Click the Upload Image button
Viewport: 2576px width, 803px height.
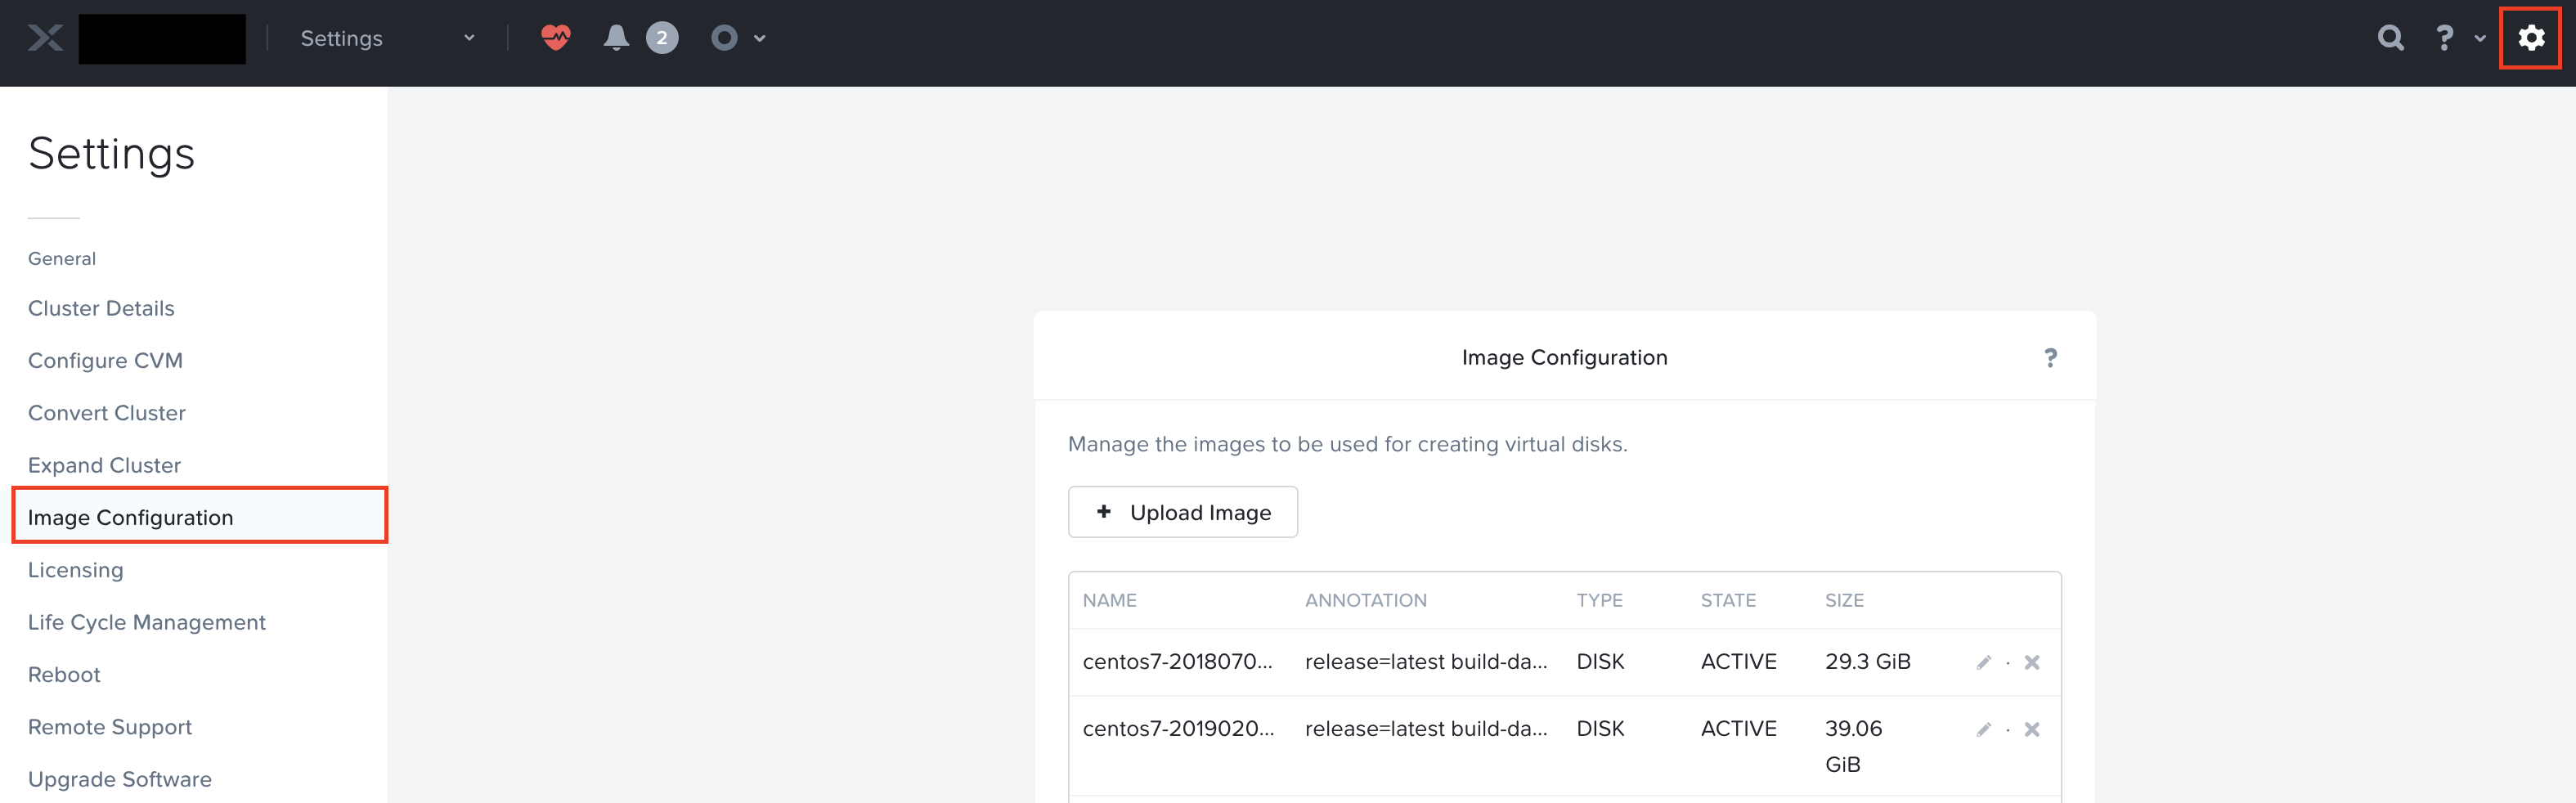click(x=1182, y=512)
